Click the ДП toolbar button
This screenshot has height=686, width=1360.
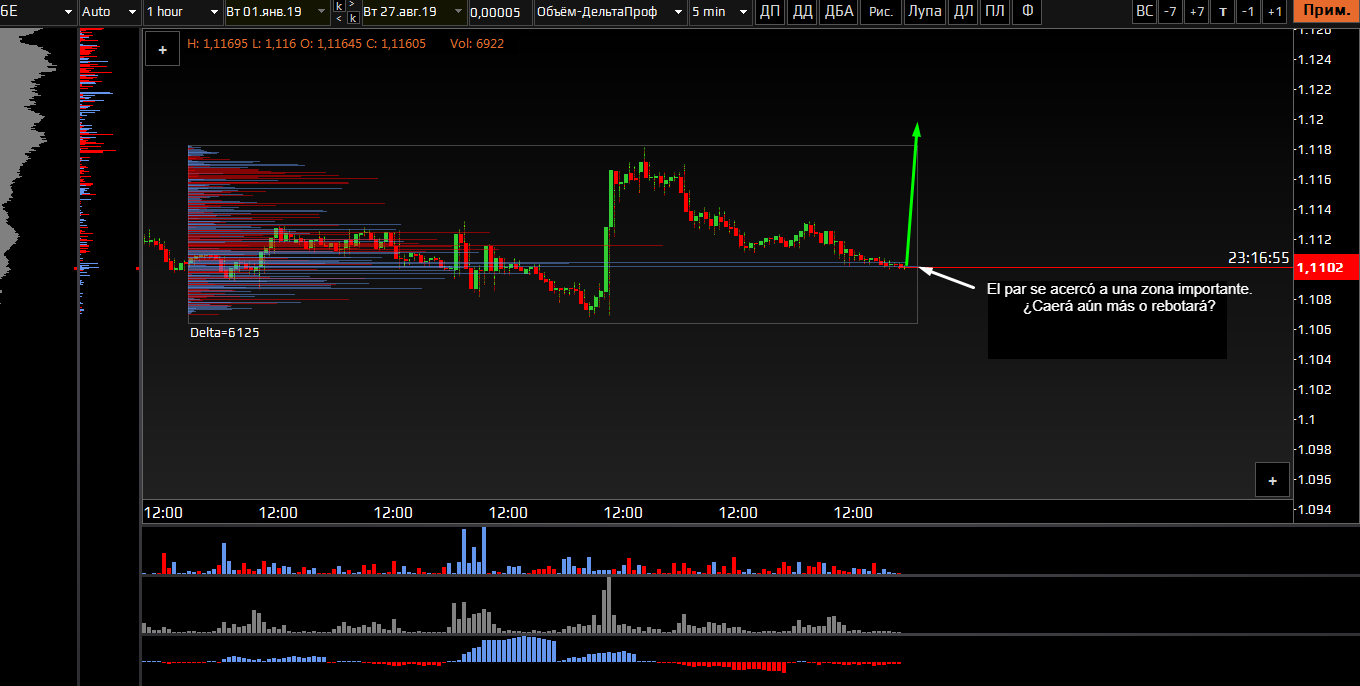coord(769,12)
